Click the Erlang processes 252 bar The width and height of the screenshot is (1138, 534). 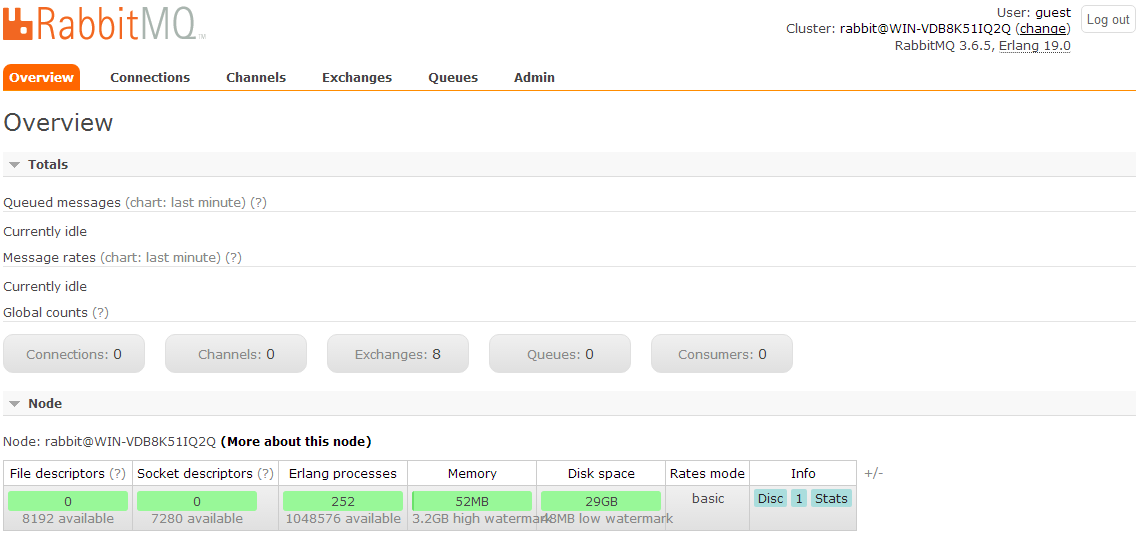[343, 501]
